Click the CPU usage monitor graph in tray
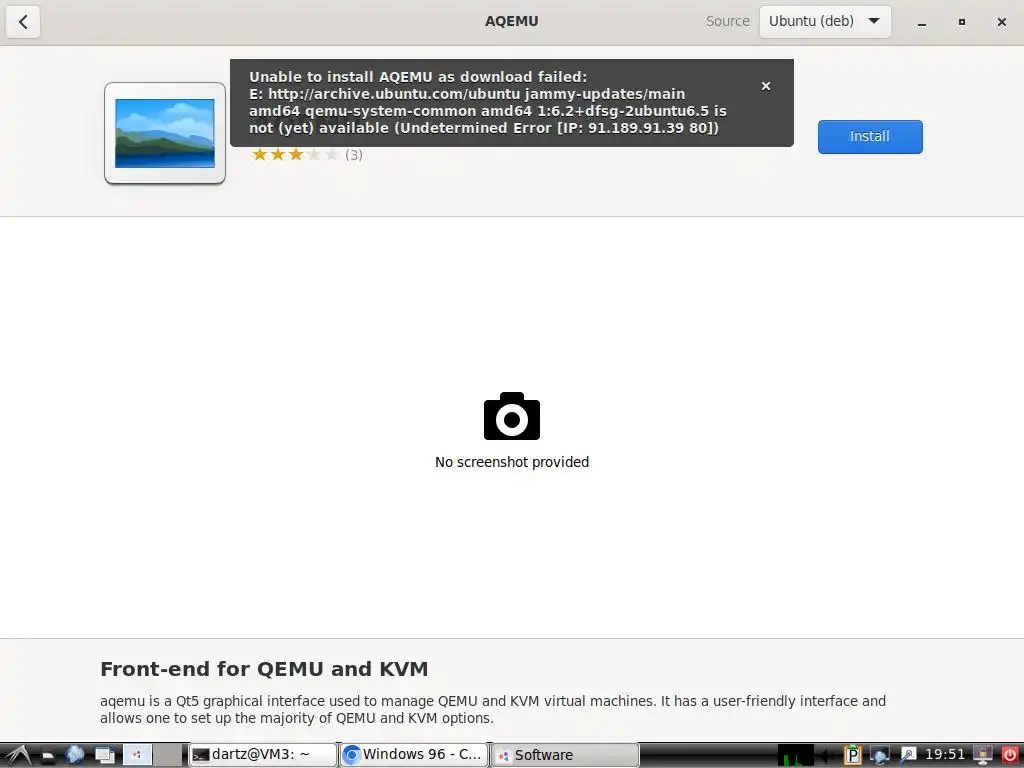Image resolution: width=1024 pixels, height=768 pixels. [x=795, y=756]
